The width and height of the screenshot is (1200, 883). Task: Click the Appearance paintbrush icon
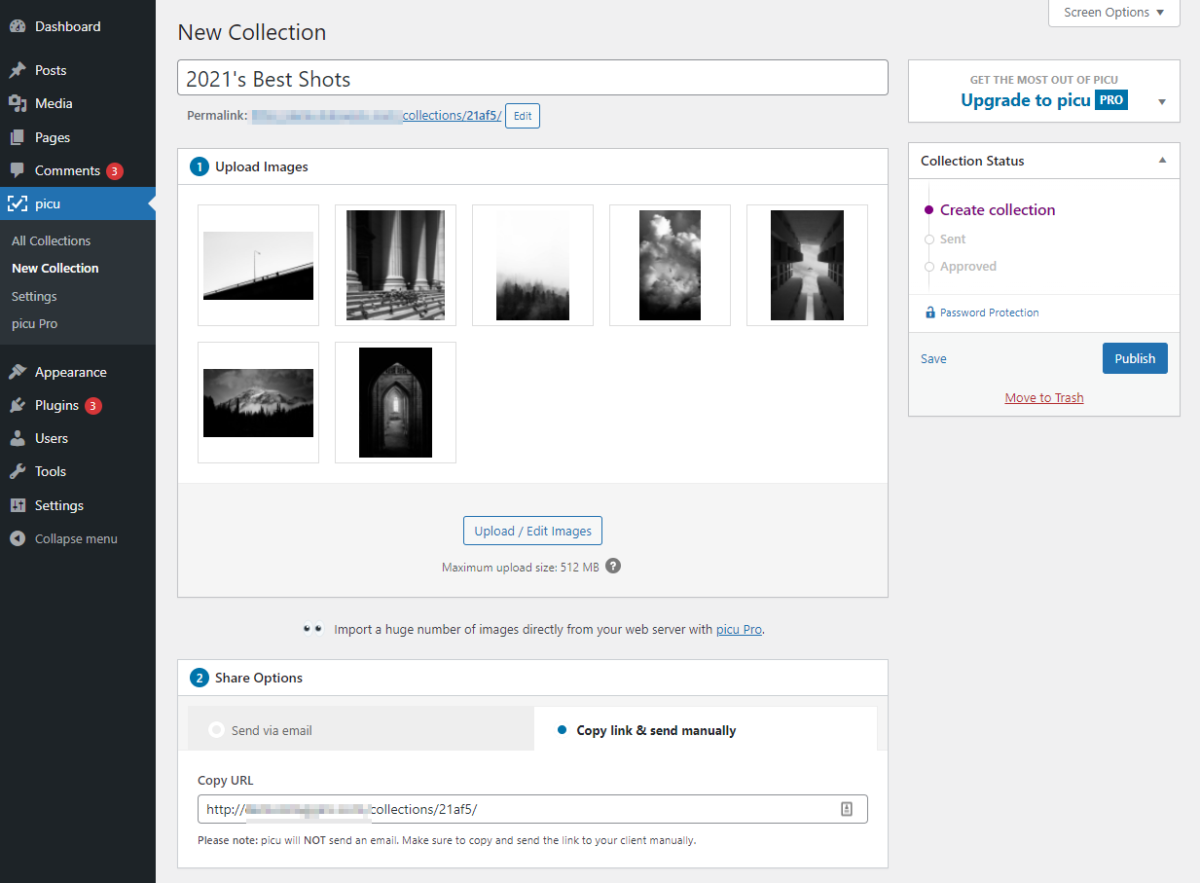click(x=17, y=372)
